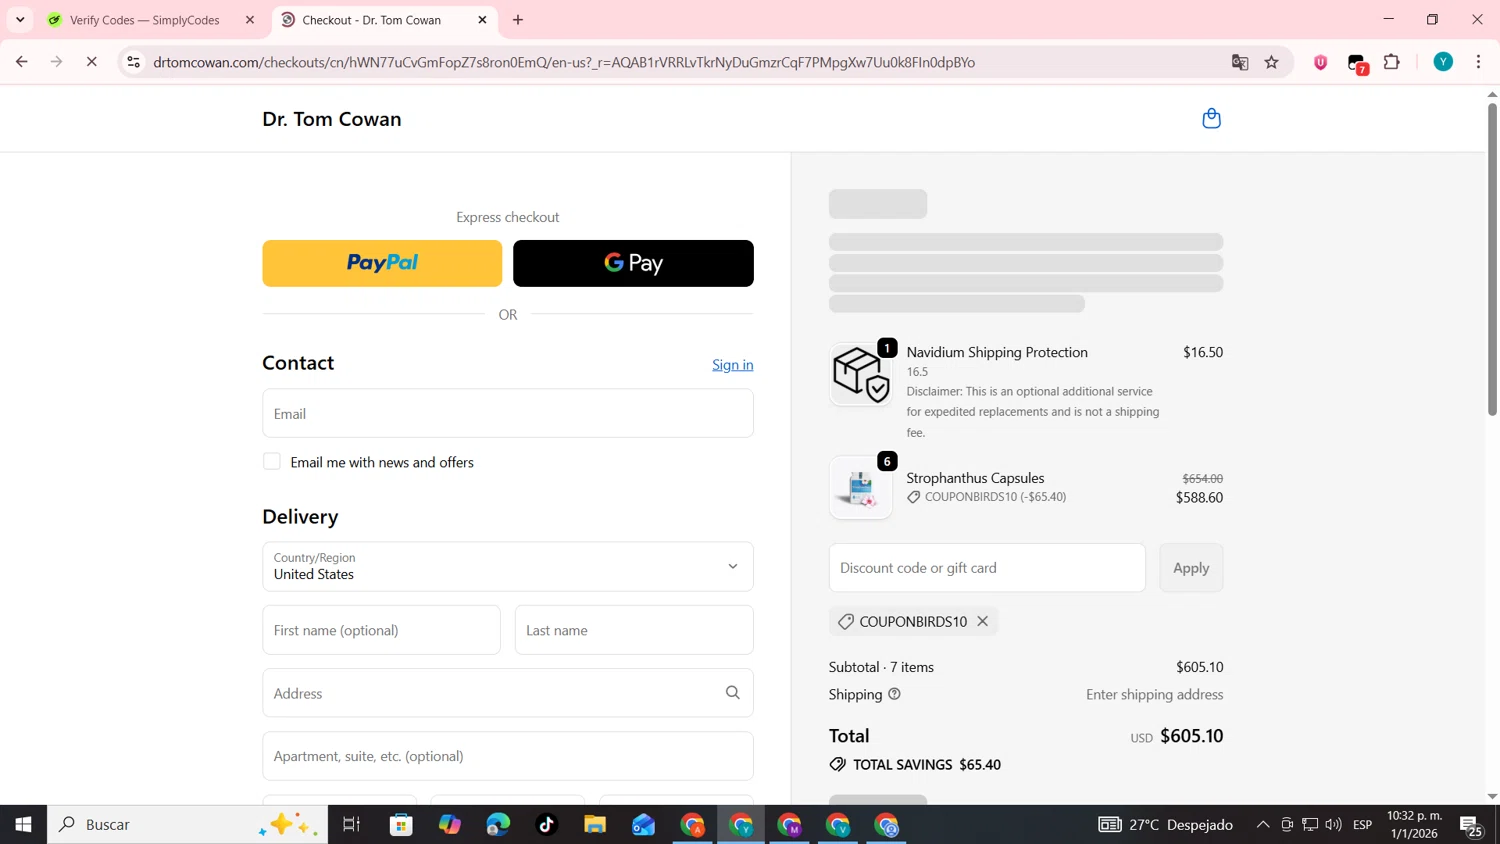Check Email me with news and offers
Screen dimensions: 1500x844
click(272, 462)
